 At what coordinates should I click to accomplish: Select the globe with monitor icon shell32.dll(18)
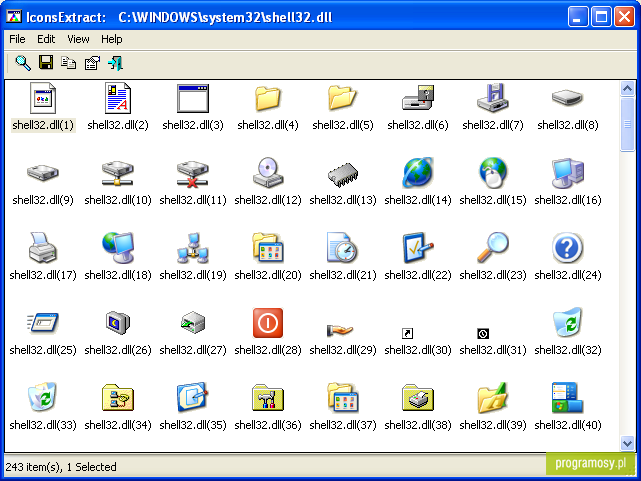[x=118, y=248]
